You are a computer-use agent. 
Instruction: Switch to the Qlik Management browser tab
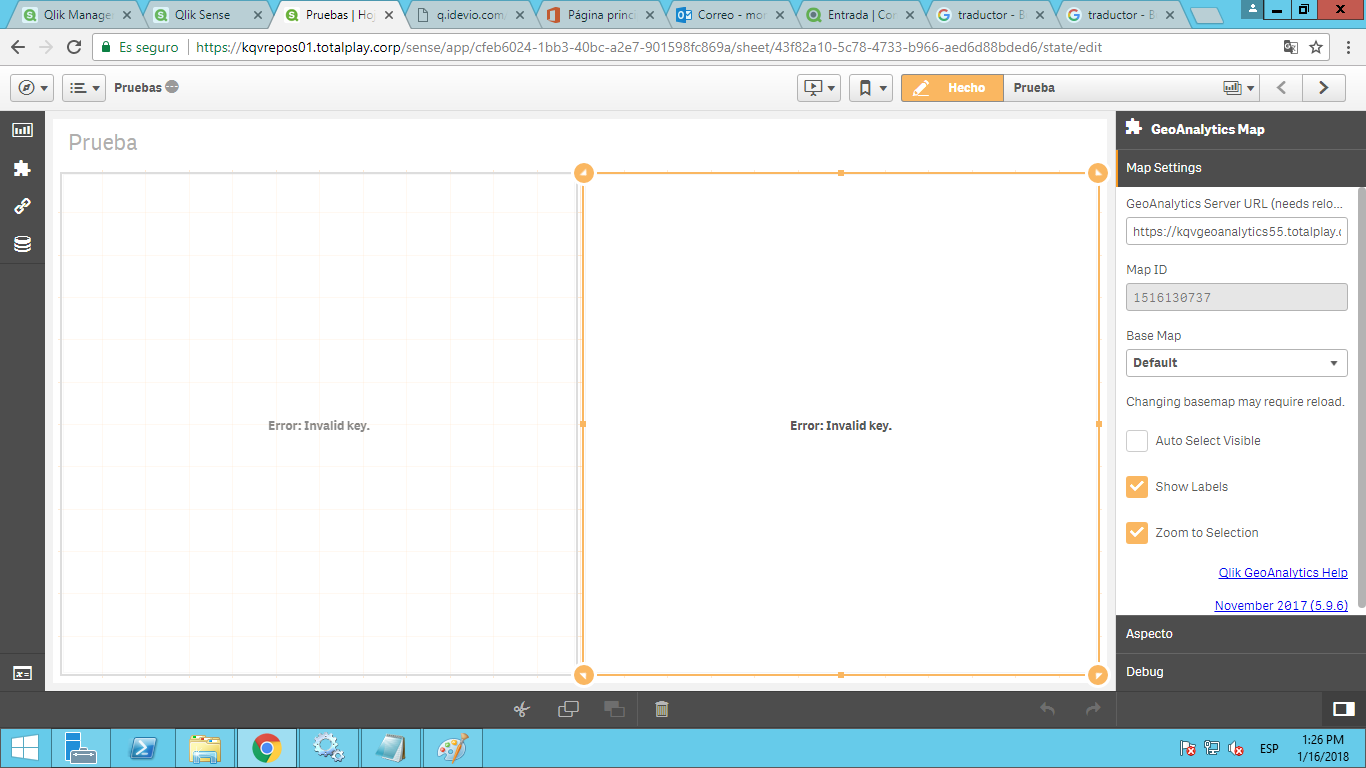pyautogui.click(x=78, y=15)
